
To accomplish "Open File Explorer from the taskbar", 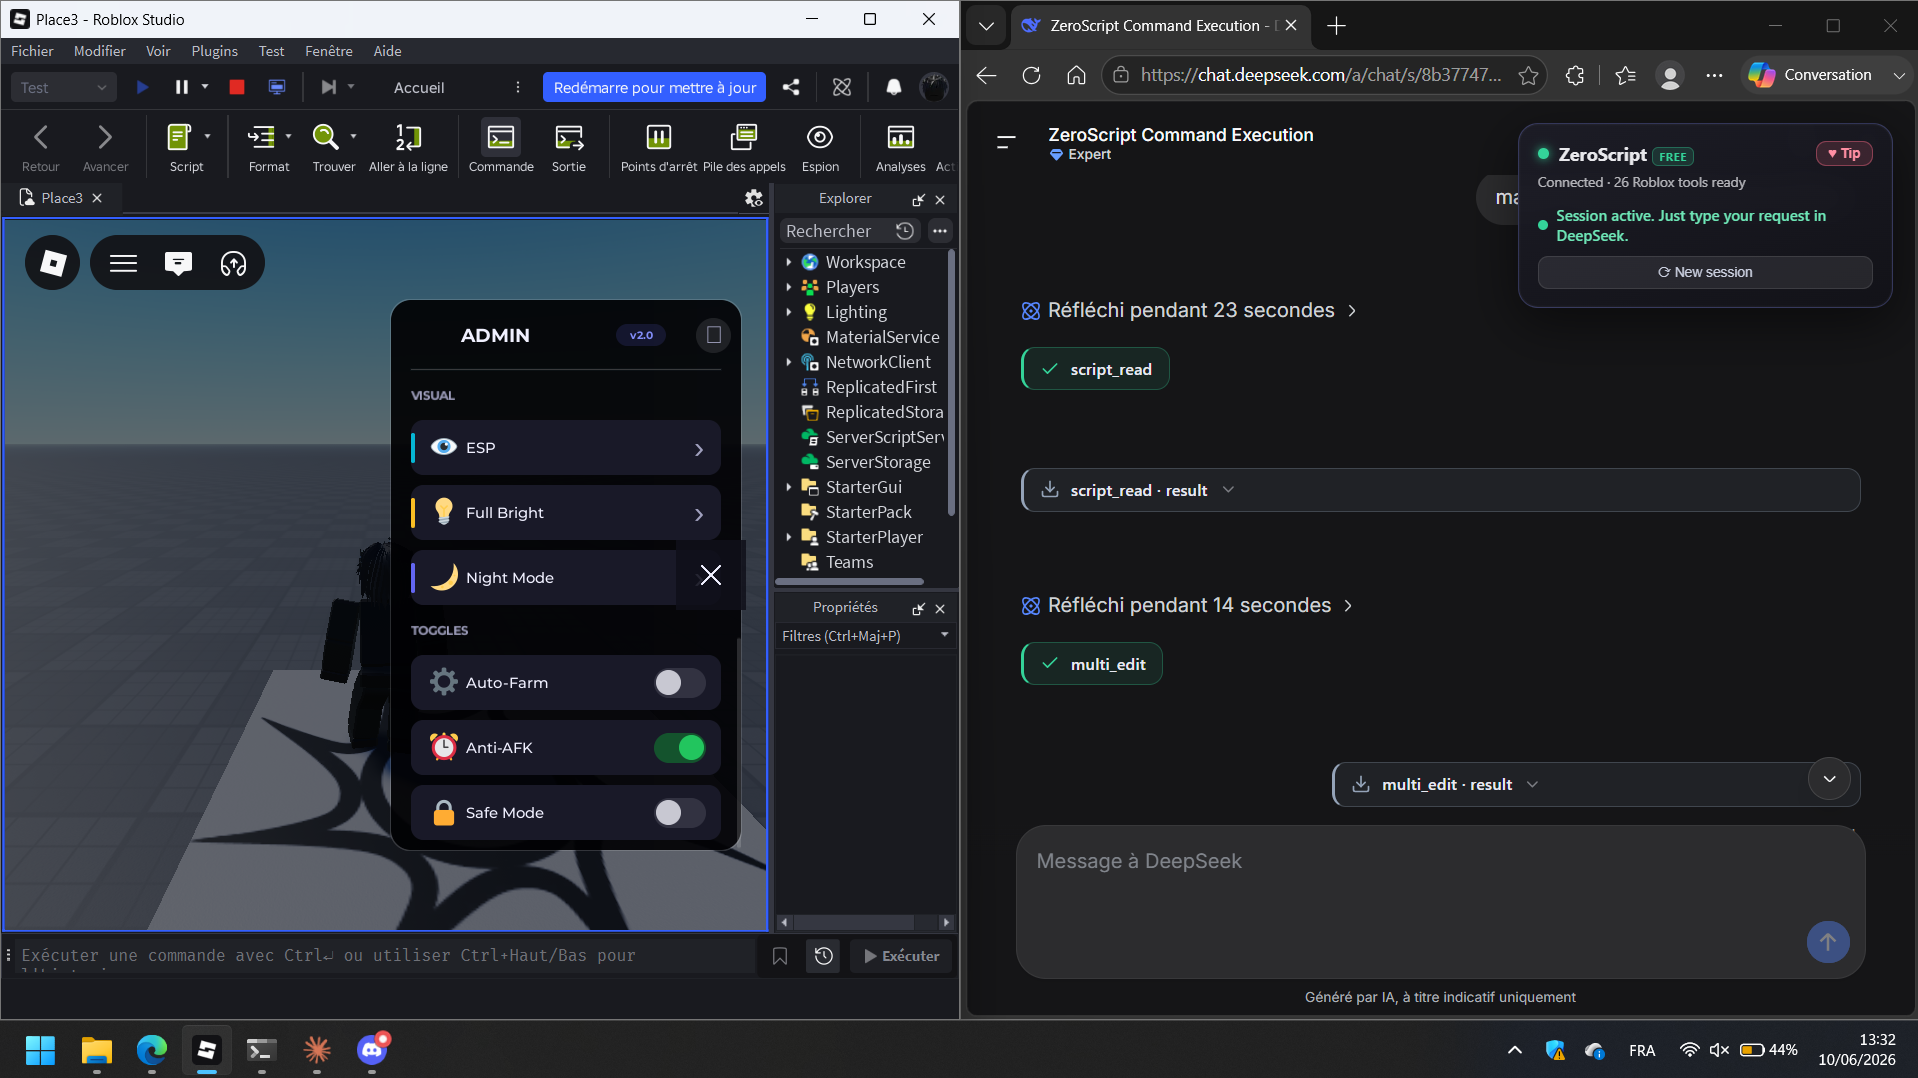I will click(x=97, y=1050).
